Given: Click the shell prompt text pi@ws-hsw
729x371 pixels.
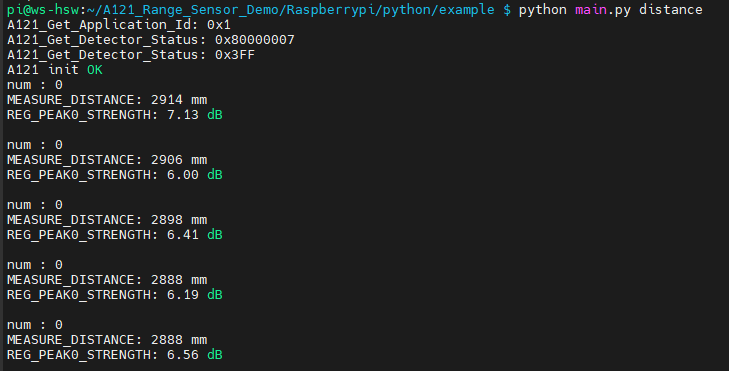Looking at the screenshot, I should pyautogui.click(x=43, y=9).
